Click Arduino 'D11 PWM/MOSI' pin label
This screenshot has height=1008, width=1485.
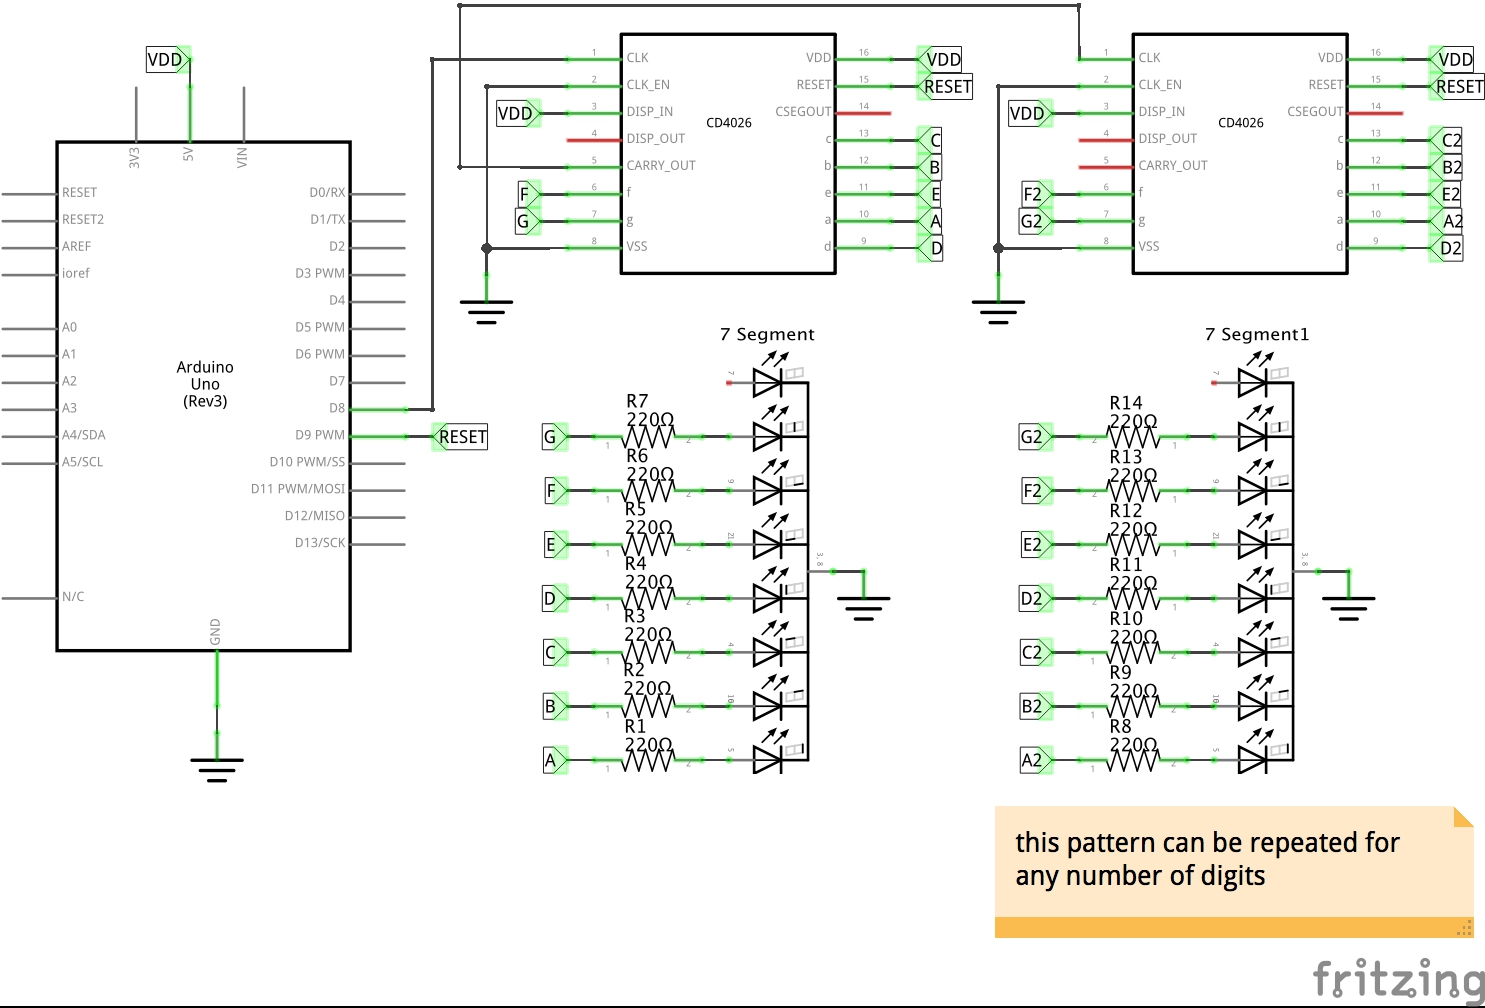click(298, 489)
